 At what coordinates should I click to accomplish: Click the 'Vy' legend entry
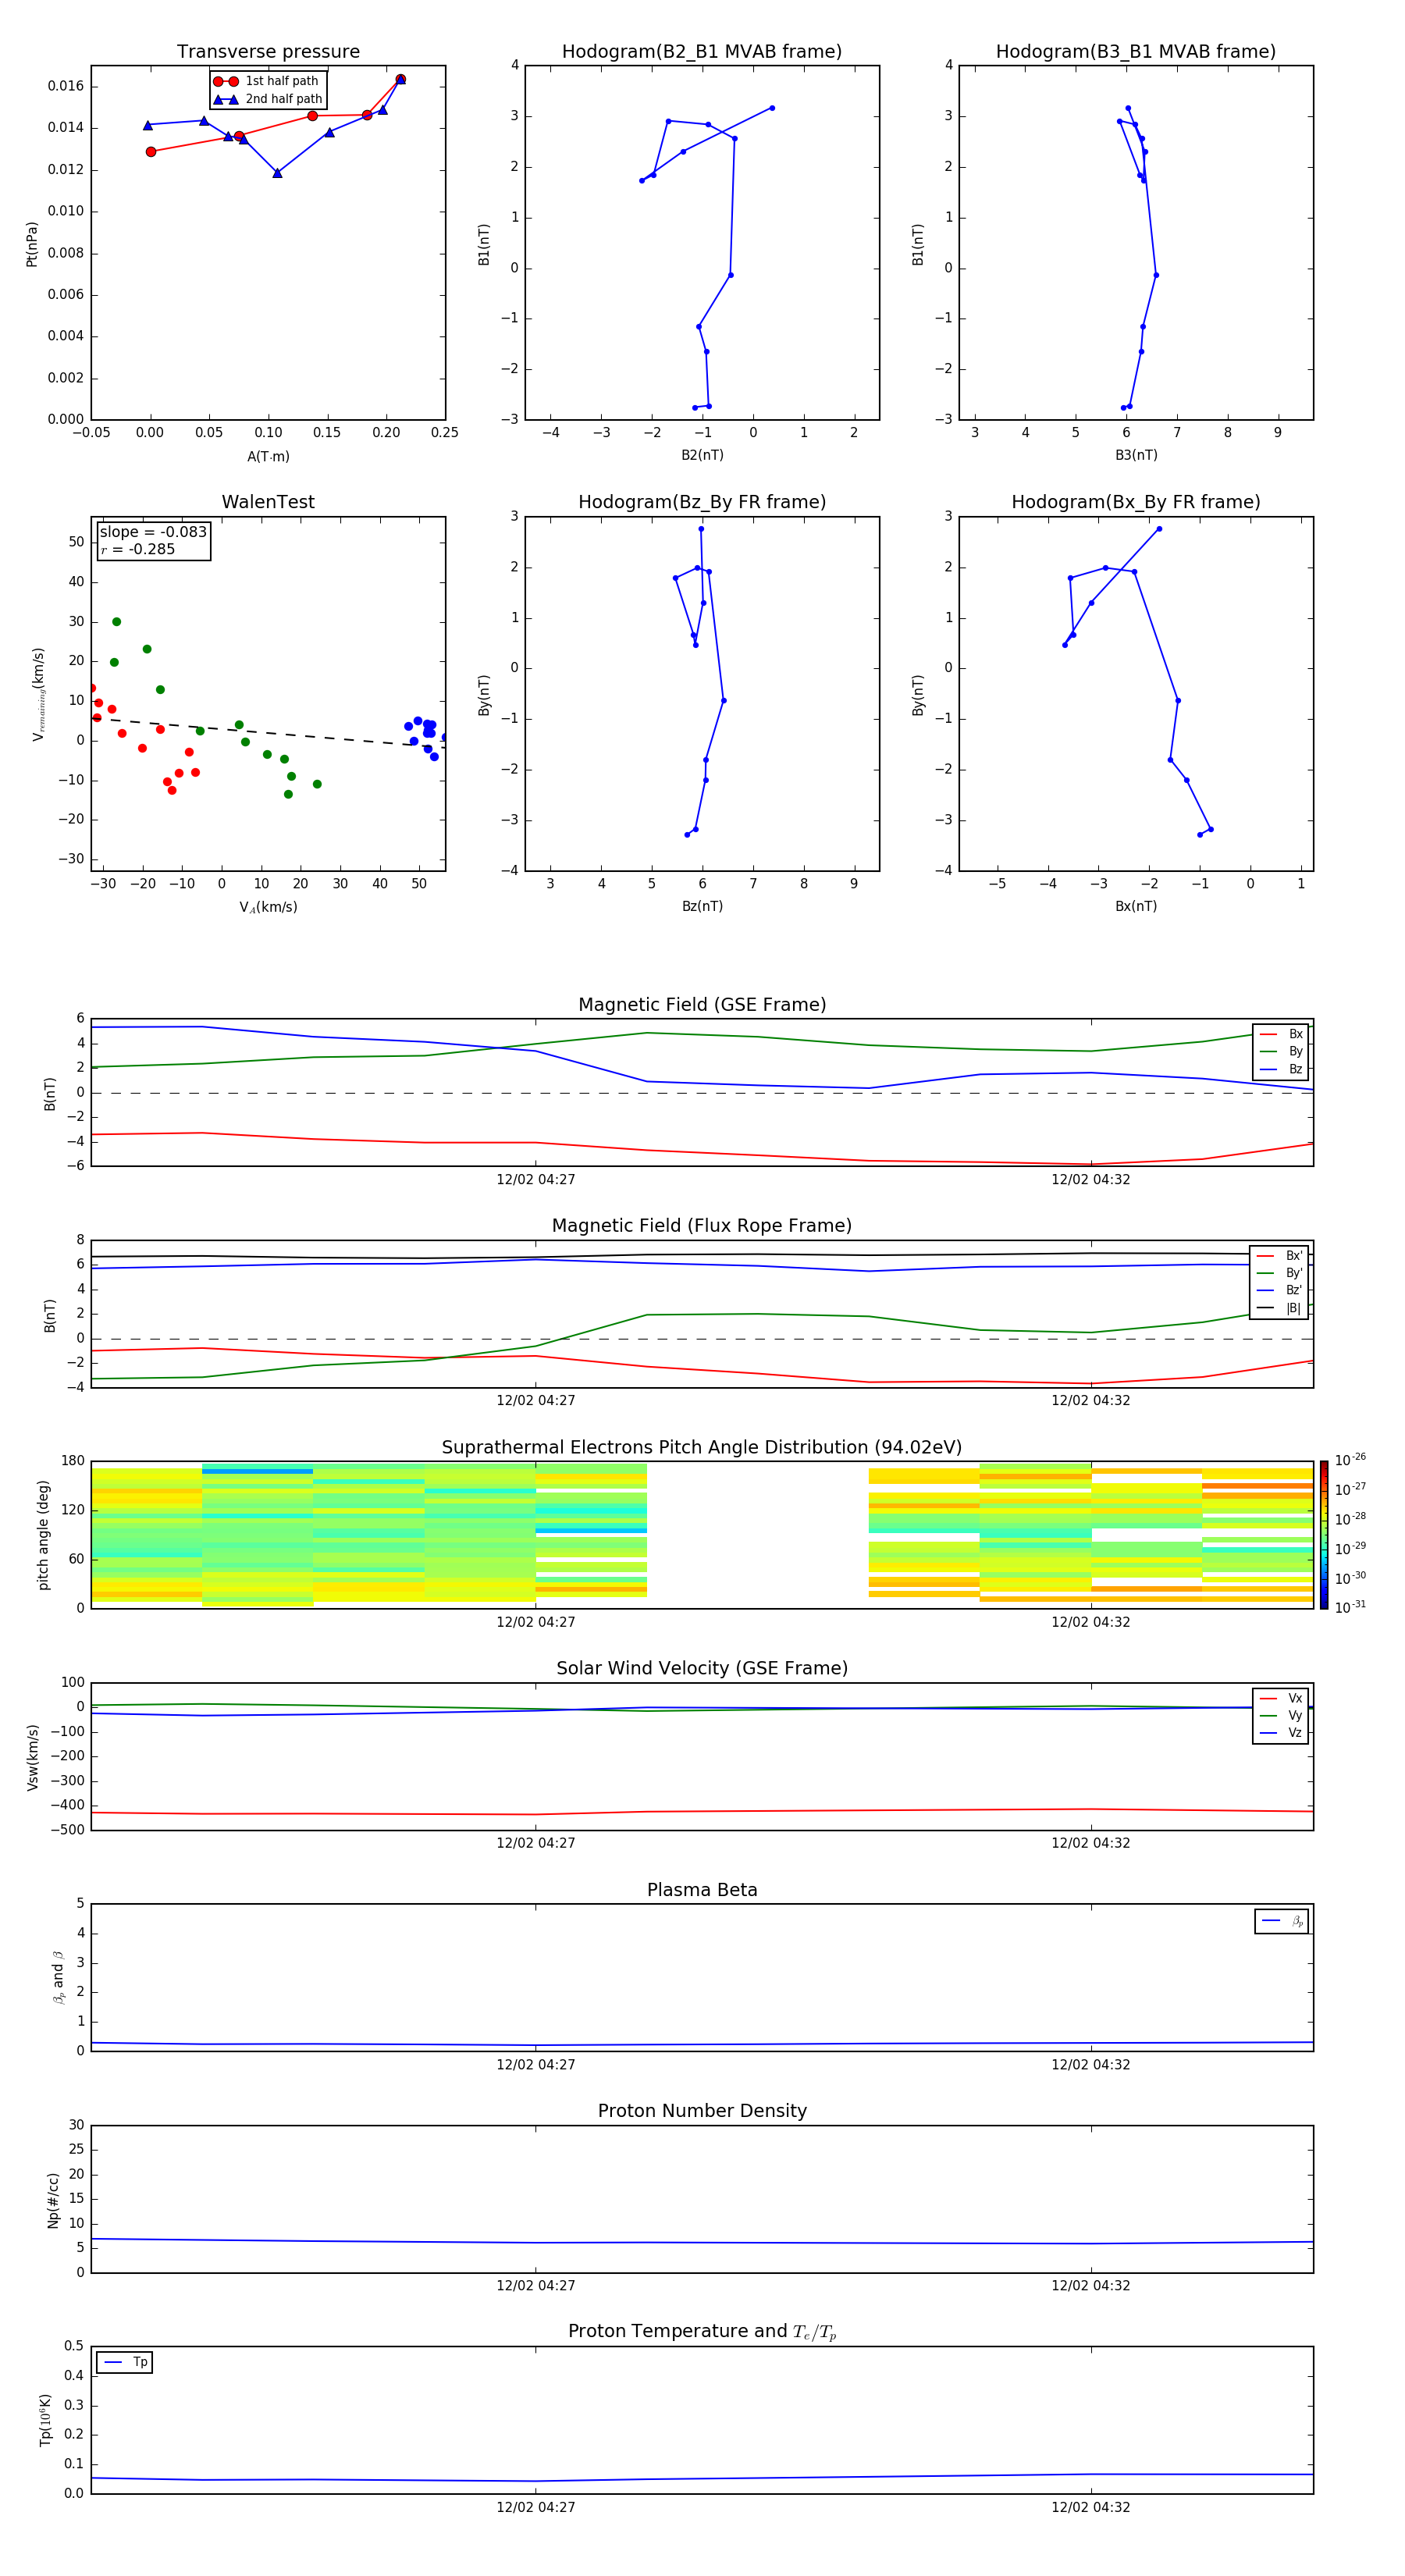point(1281,1715)
